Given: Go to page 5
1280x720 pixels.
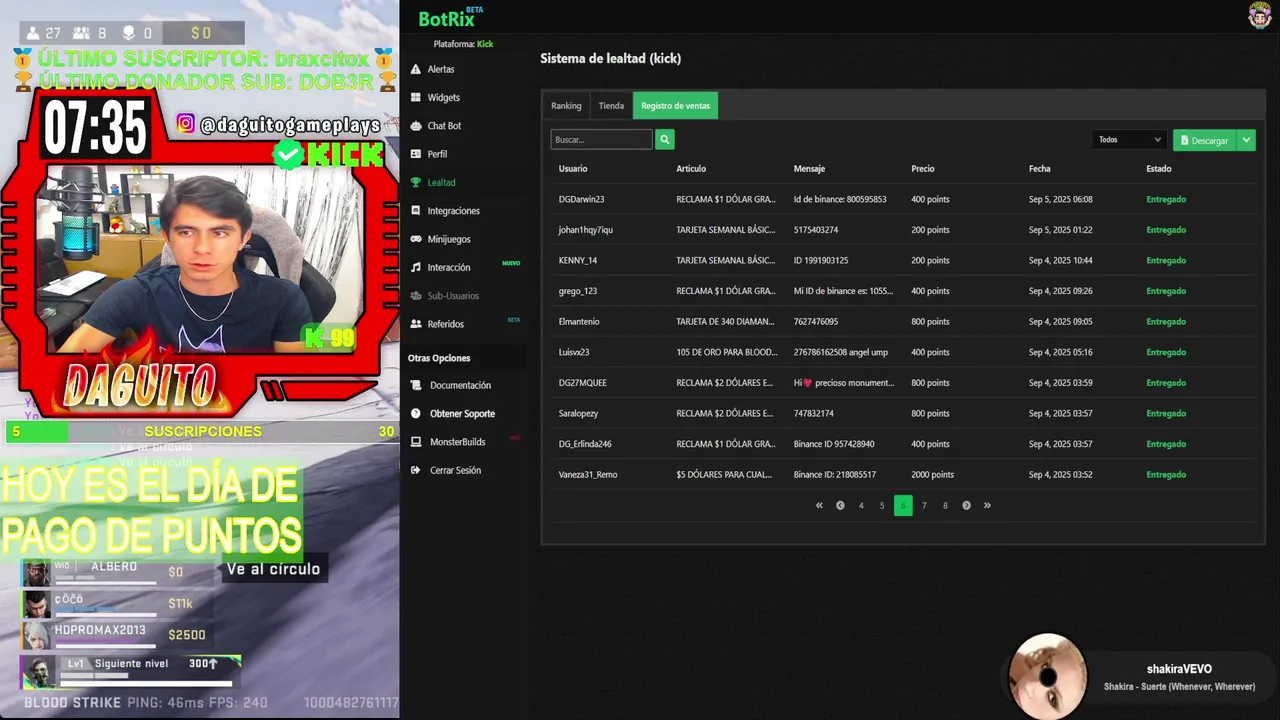Looking at the screenshot, I should click(882, 505).
